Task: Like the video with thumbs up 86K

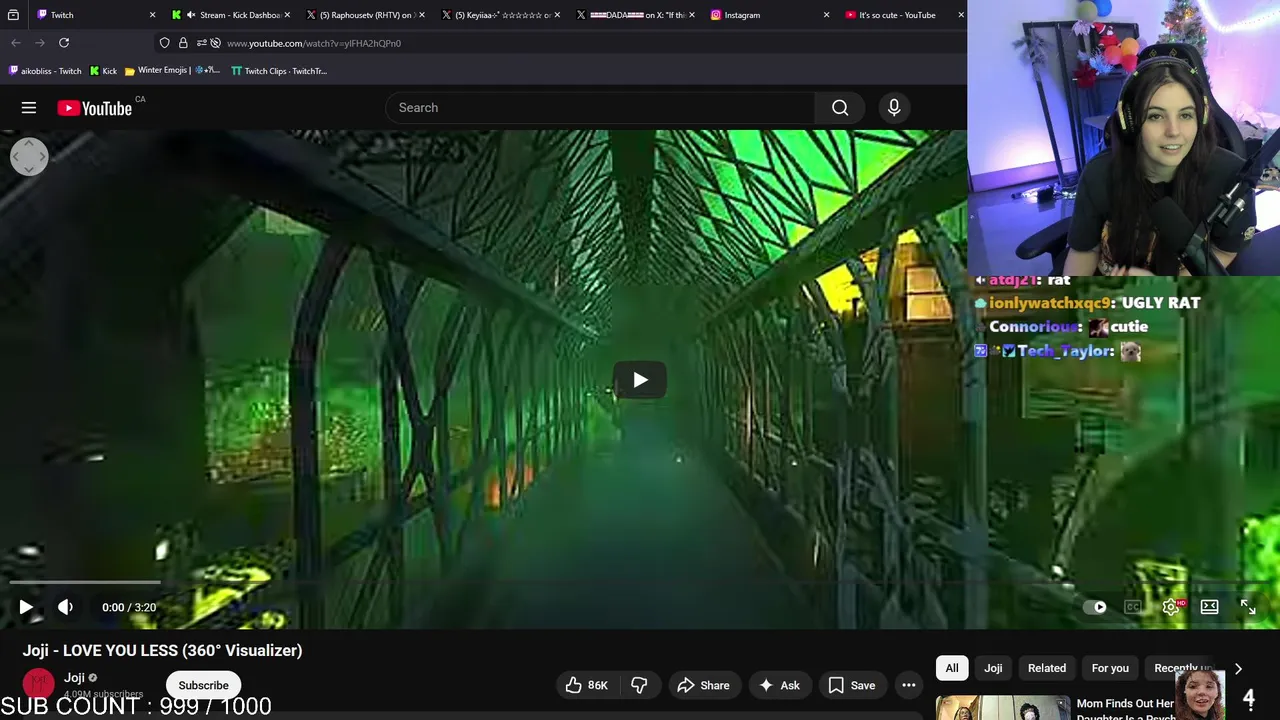Action: tap(586, 685)
